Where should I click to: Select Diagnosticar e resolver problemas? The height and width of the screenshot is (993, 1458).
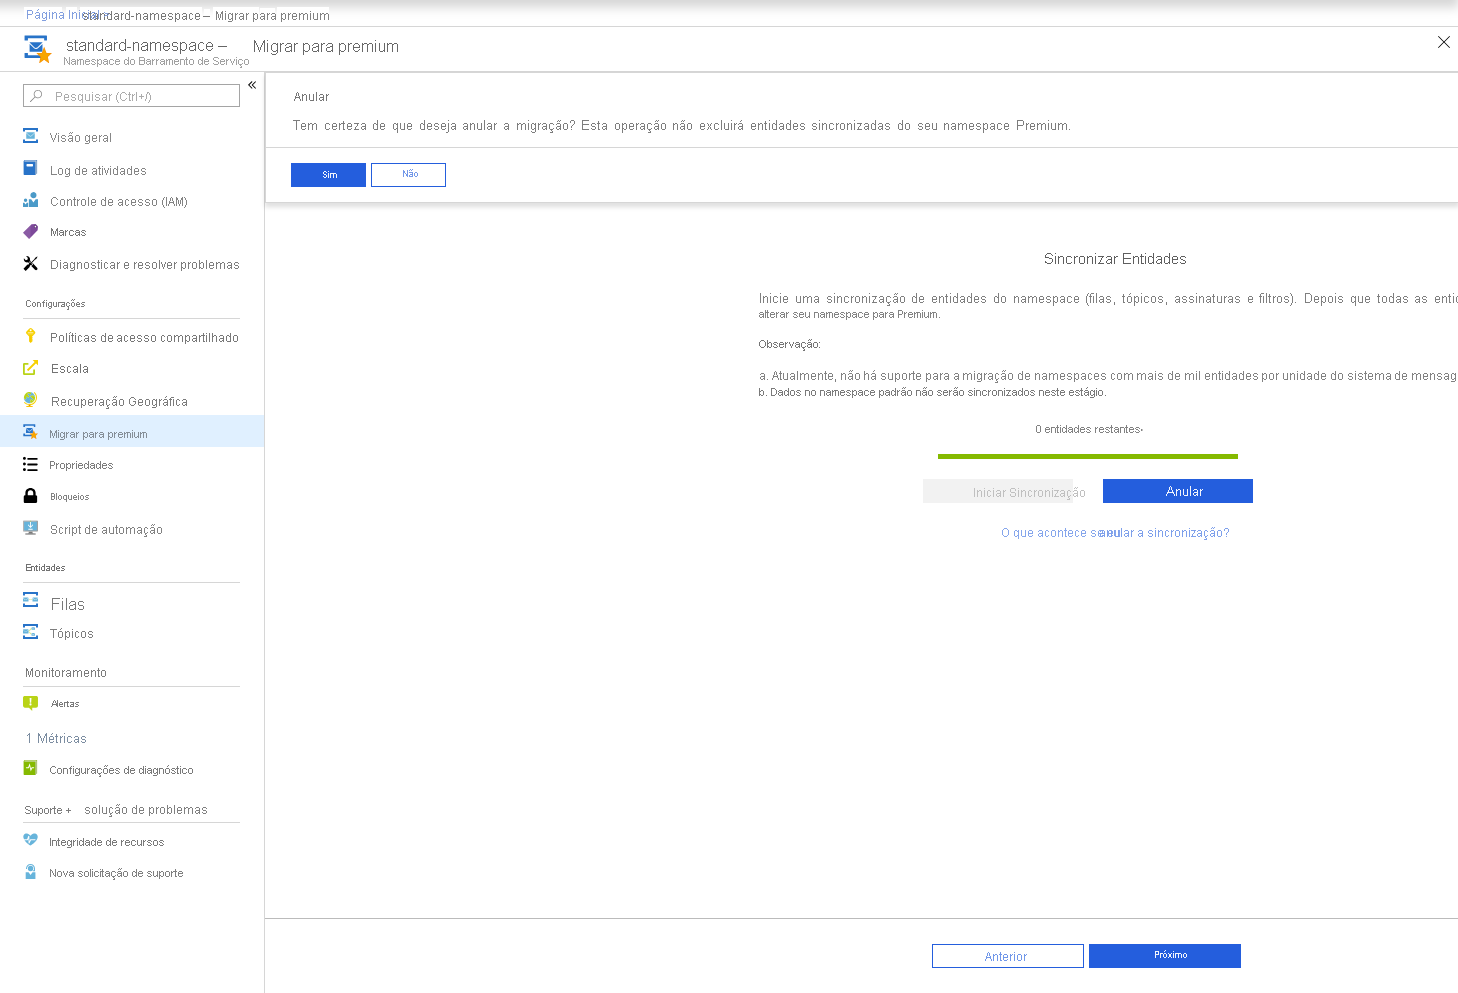145,265
